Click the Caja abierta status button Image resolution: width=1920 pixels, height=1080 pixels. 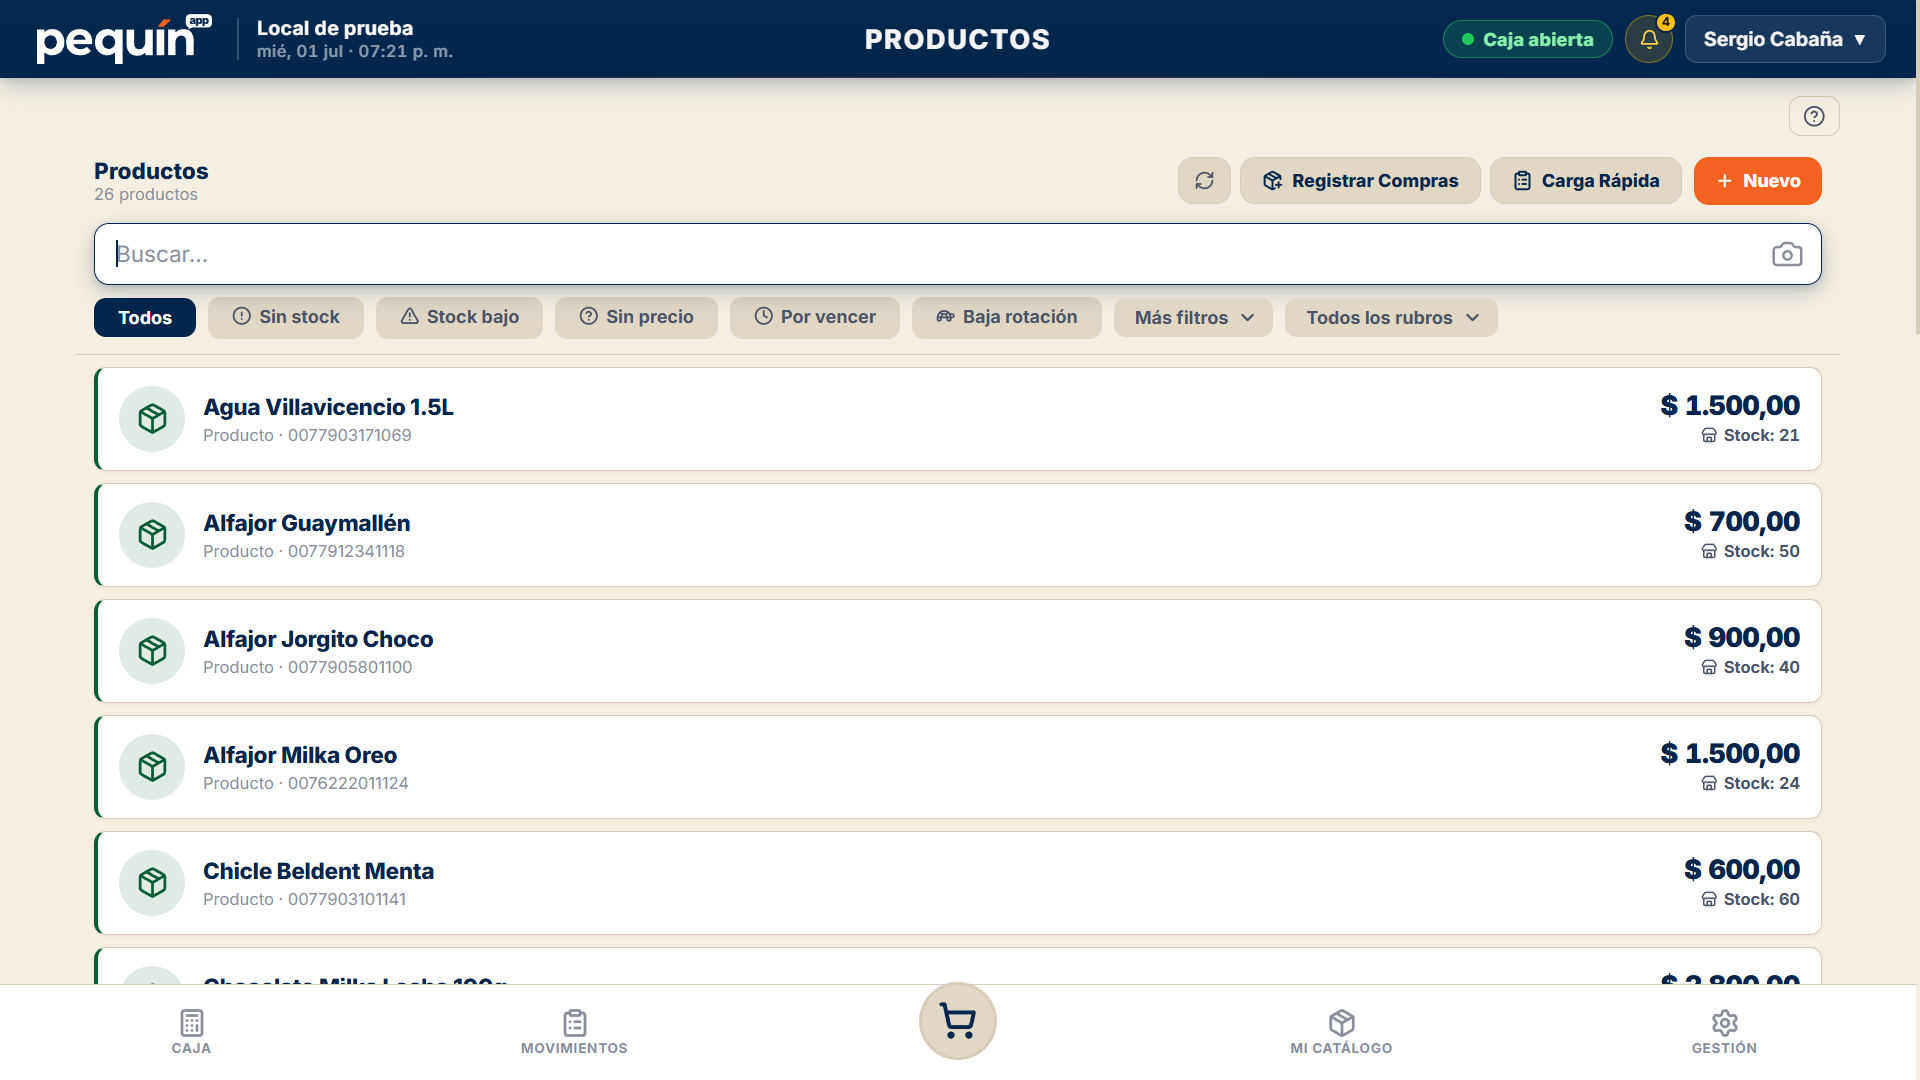tap(1528, 39)
